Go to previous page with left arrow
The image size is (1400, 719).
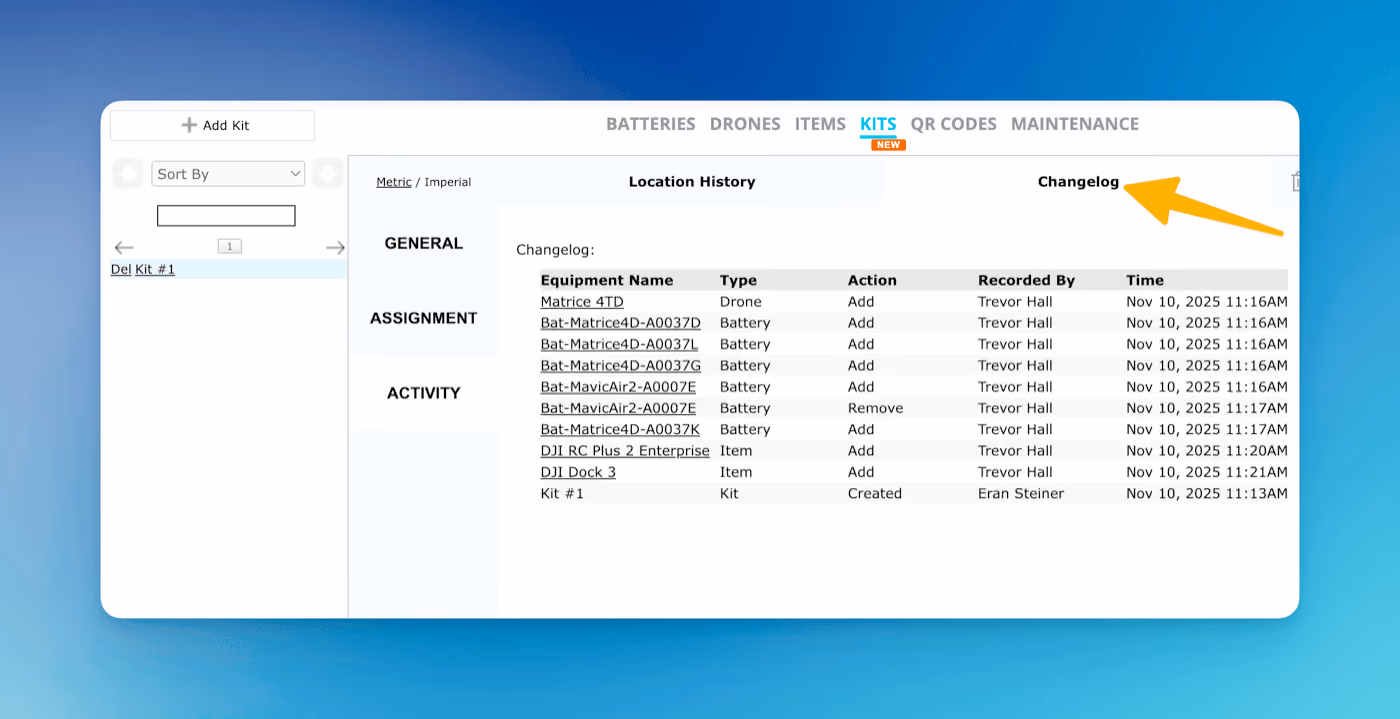(x=124, y=248)
